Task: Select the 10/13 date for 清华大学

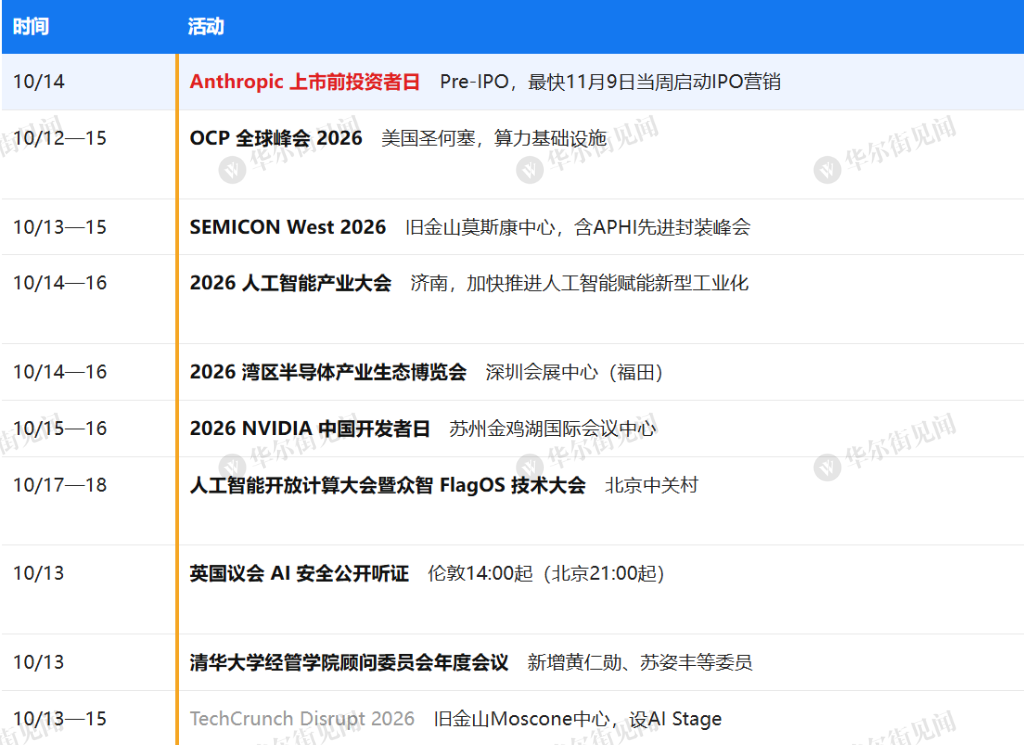Action: point(39,663)
